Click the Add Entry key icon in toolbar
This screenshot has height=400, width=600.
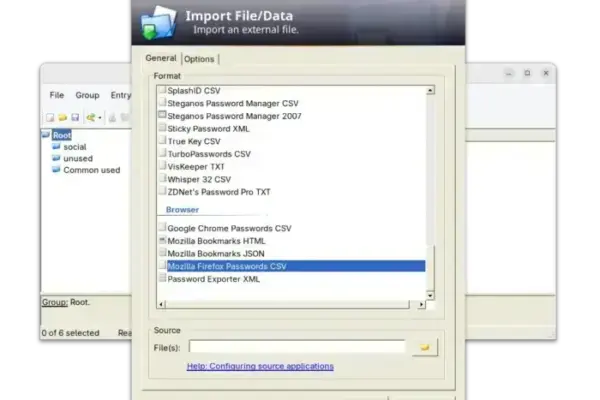(91, 118)
